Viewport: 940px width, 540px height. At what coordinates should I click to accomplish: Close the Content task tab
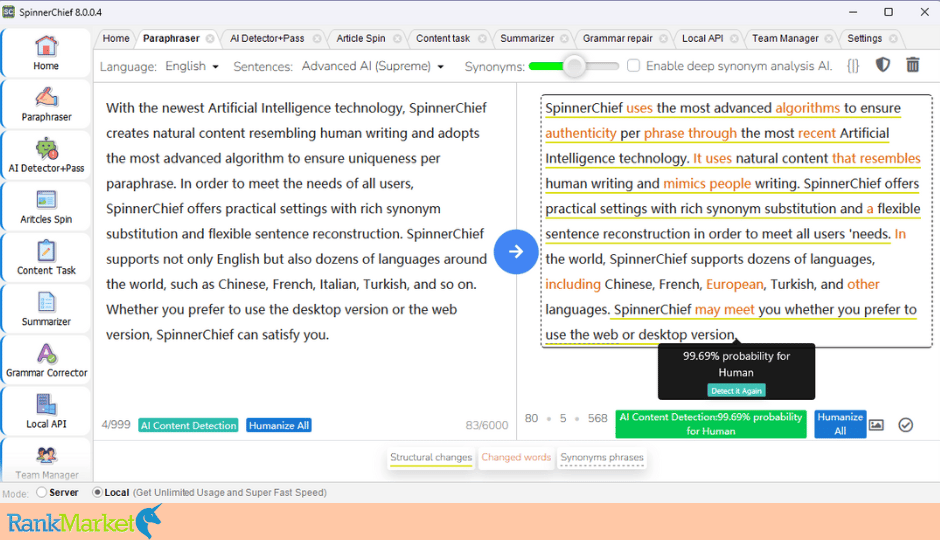coord(482,38)
